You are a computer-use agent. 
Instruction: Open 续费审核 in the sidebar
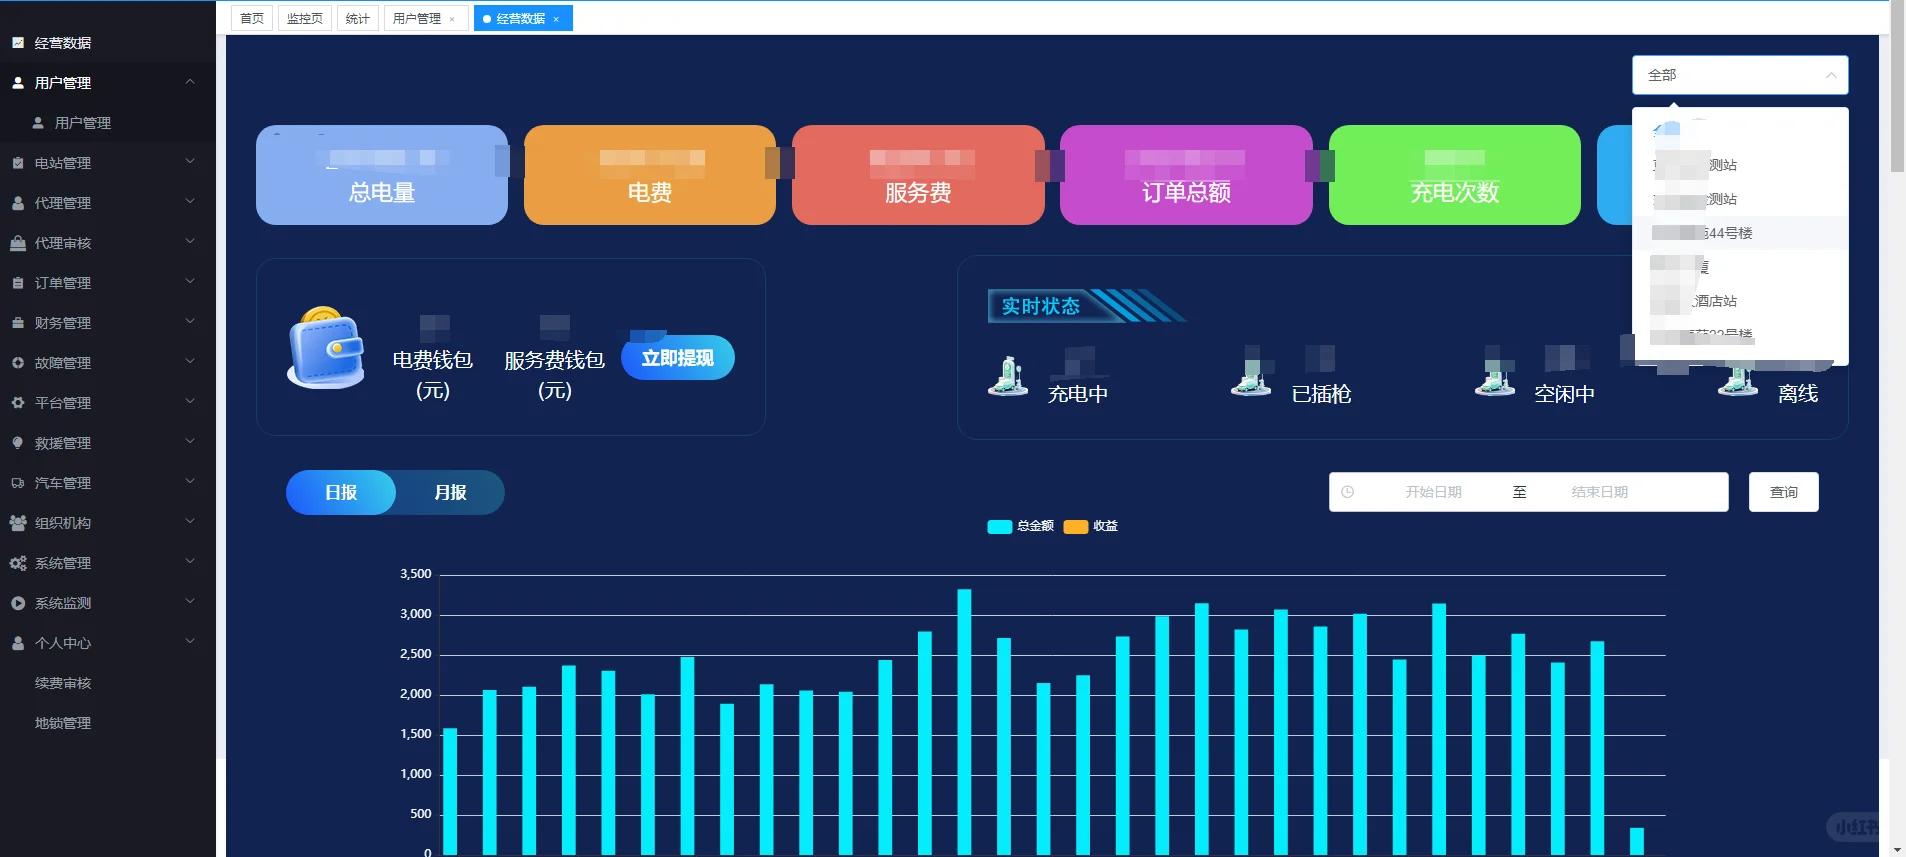click(108, 683)
